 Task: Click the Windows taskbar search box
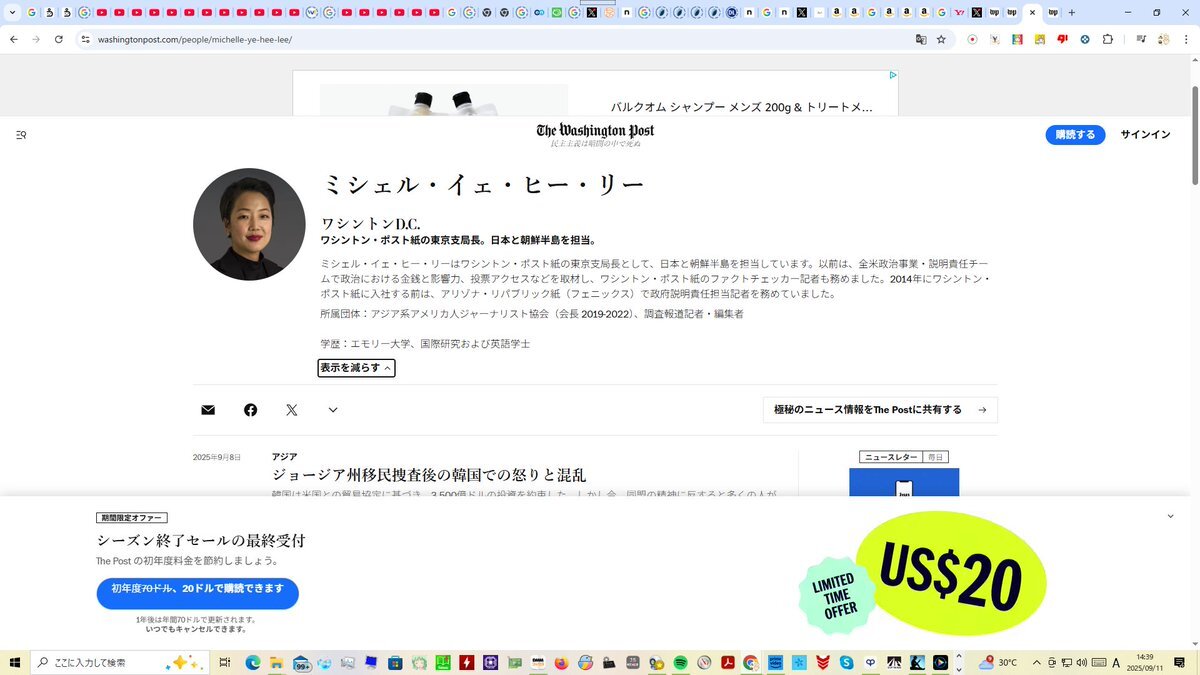(x=120, y=662)
